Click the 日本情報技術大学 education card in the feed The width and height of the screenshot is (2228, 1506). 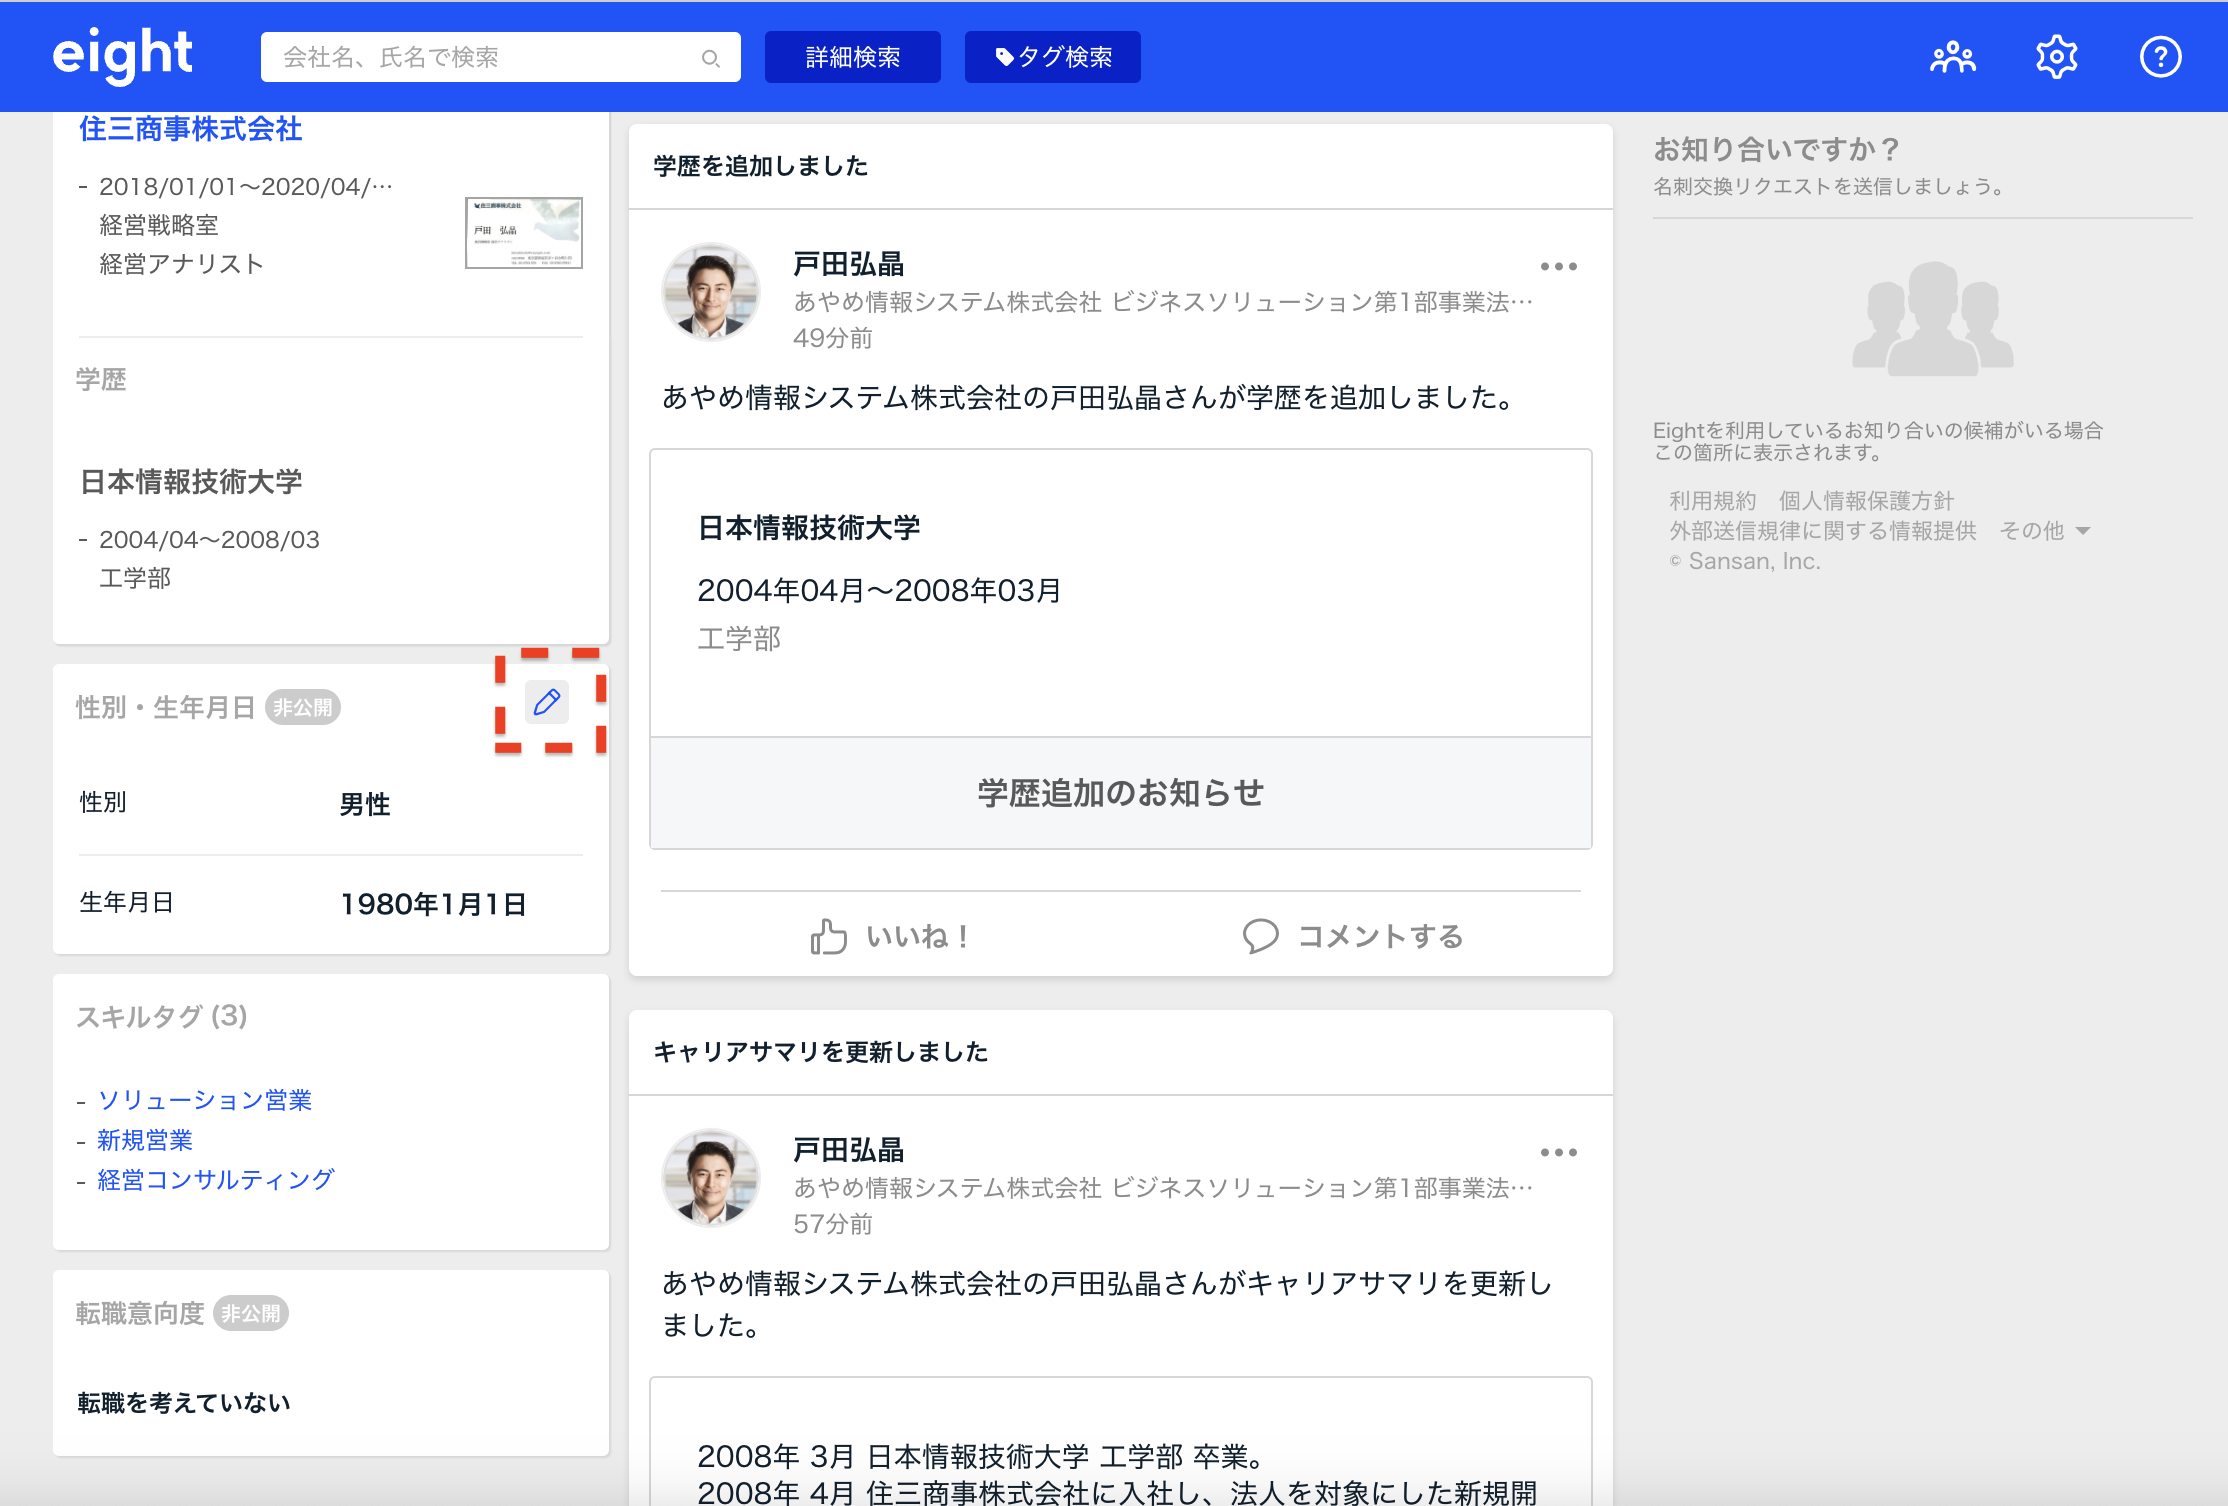(x=1120, y=593)
